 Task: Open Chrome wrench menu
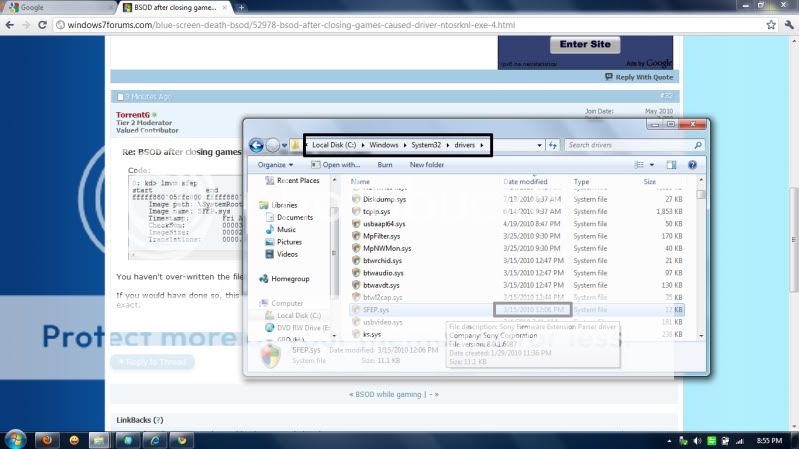(x=789, y=24)
